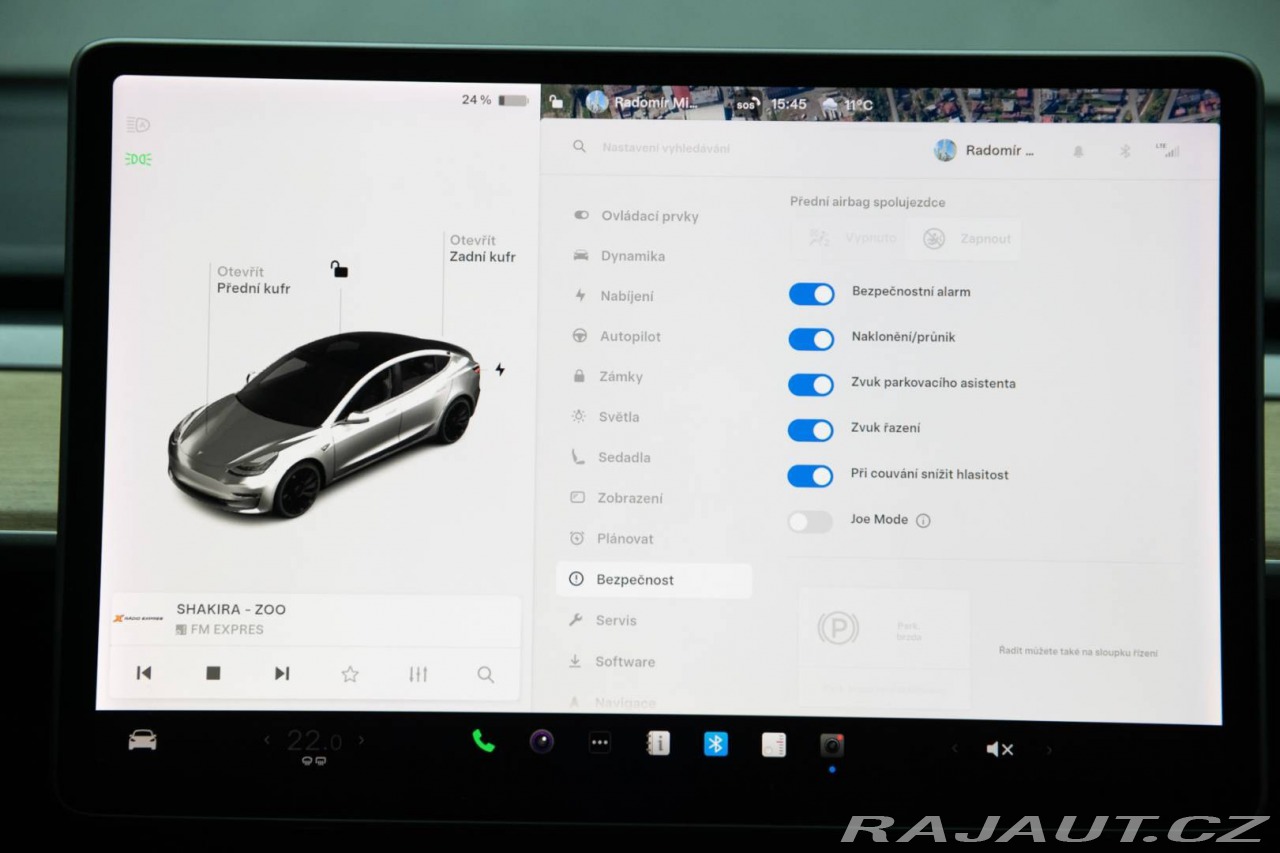1280x853 pixels.
Task: Decrease volume with left chevron
Action: (954, 748)
